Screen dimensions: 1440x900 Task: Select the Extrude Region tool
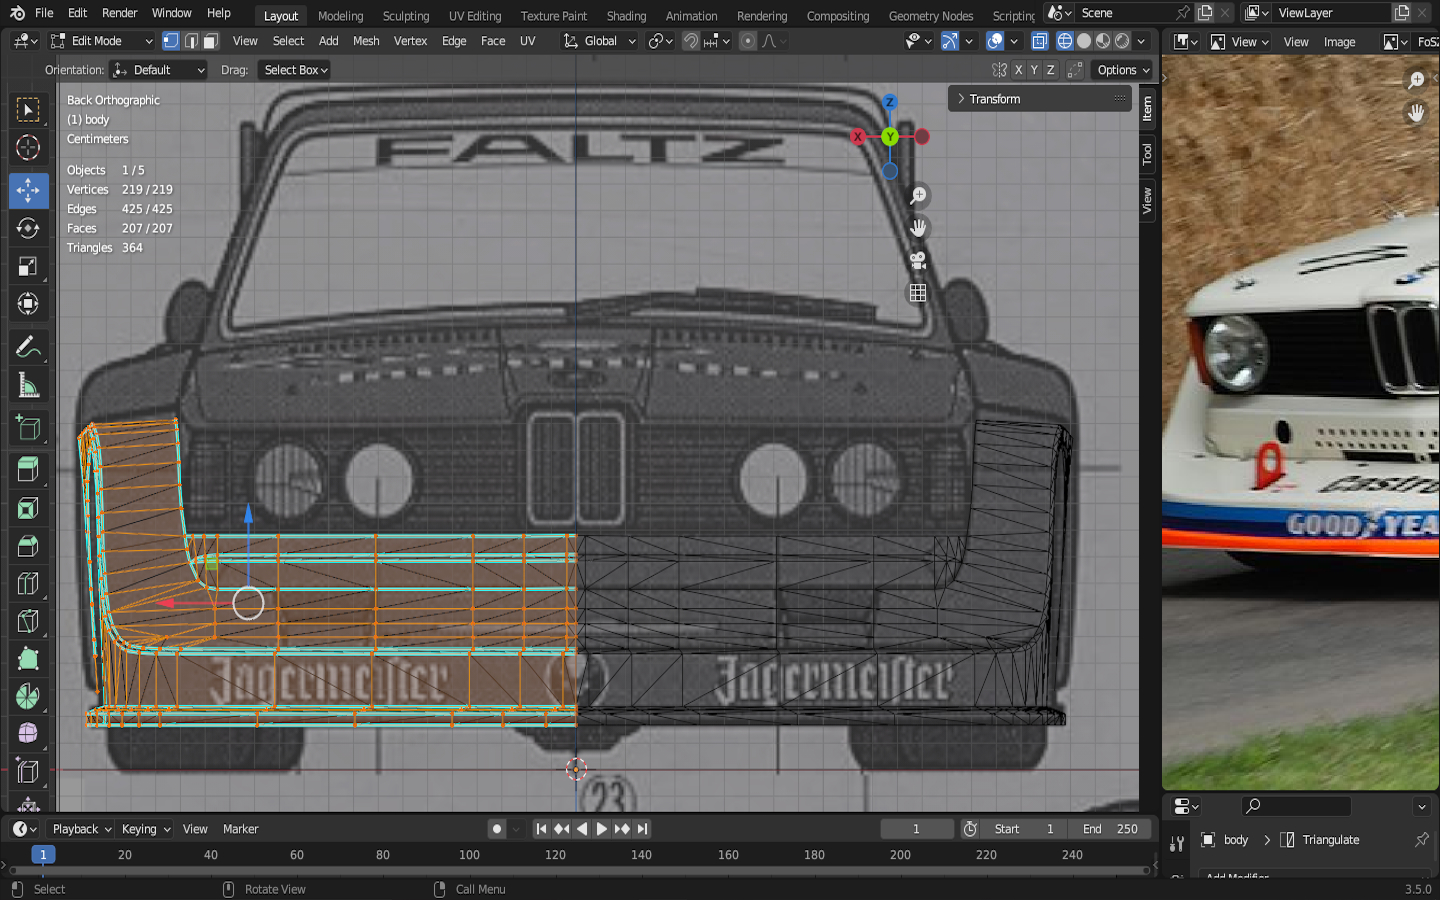[x=28, y=470]
